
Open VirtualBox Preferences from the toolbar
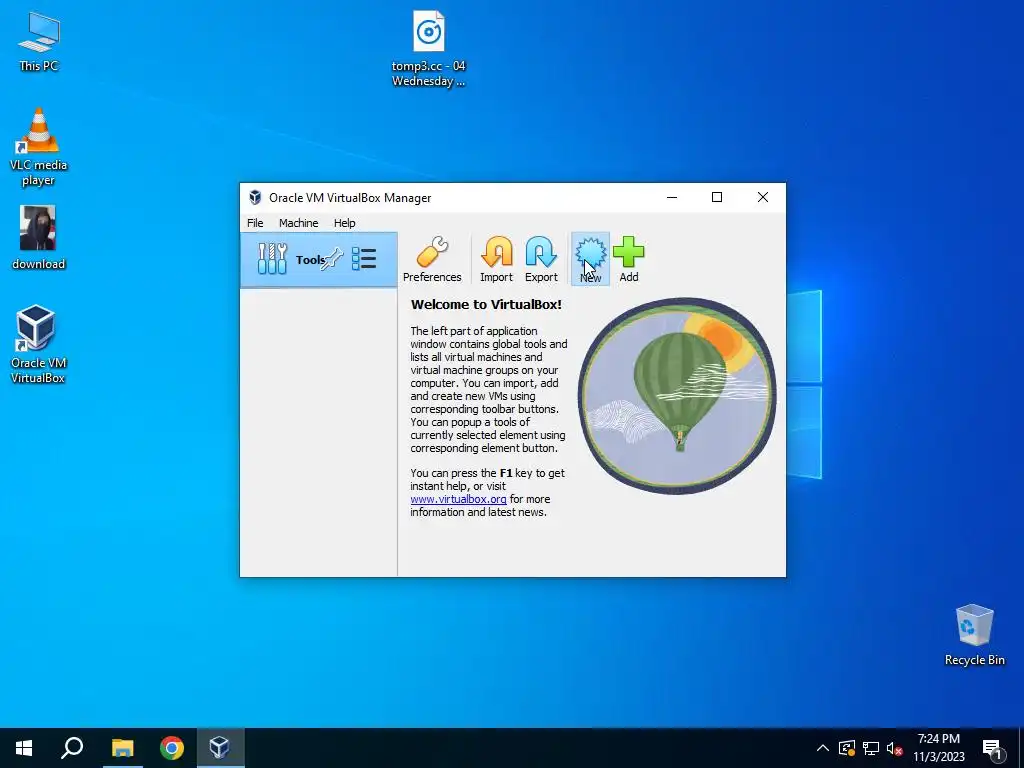(432, 259)
